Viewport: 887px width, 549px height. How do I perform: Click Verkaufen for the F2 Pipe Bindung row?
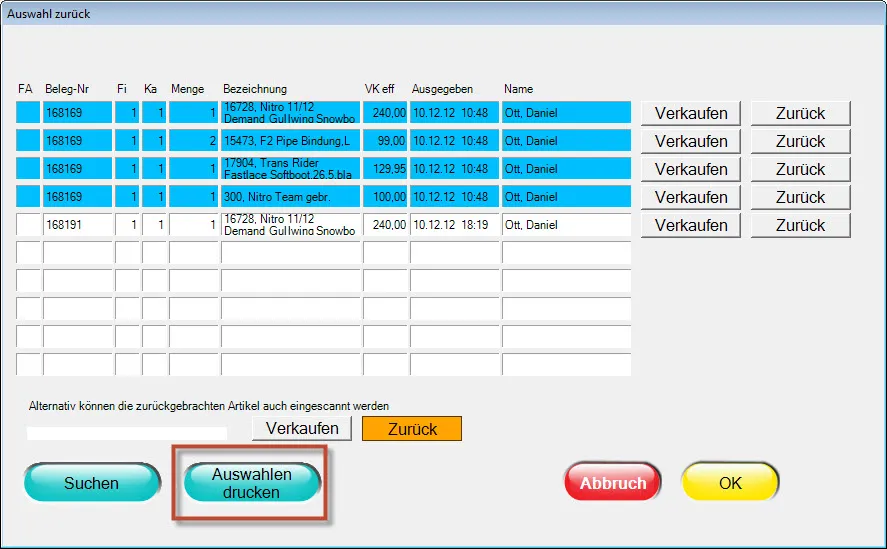tap(691, 141)
